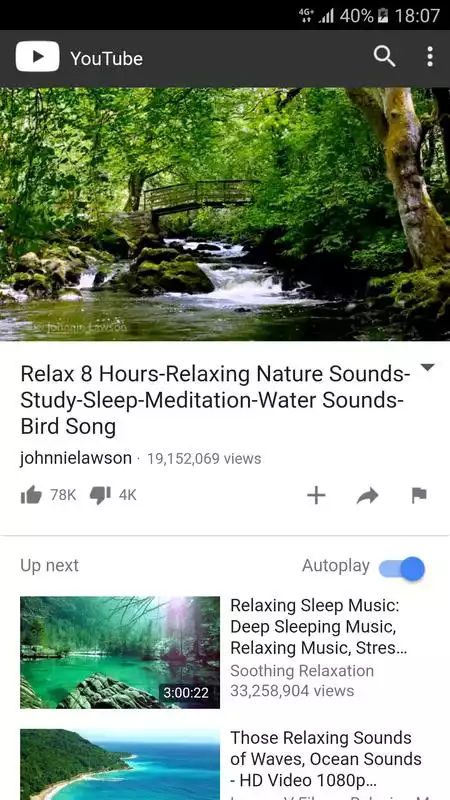The width and height of the screenshot is (450, 800).
Task: Dislike the video with thumbs down
Action: (x=100, y=495)
